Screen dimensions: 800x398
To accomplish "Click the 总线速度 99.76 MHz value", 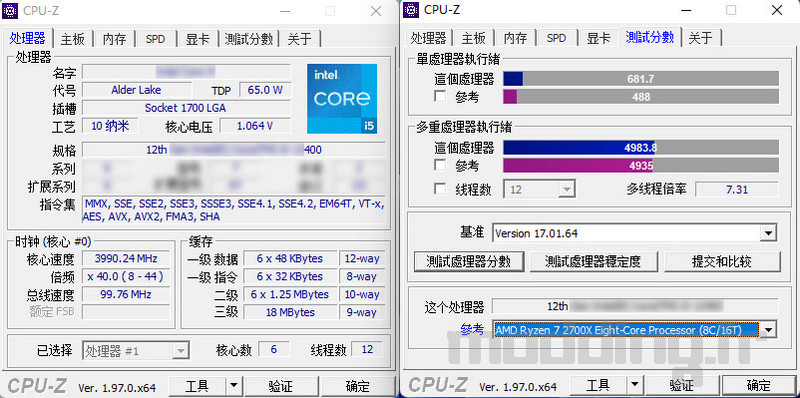I will [x=126, y=294].
